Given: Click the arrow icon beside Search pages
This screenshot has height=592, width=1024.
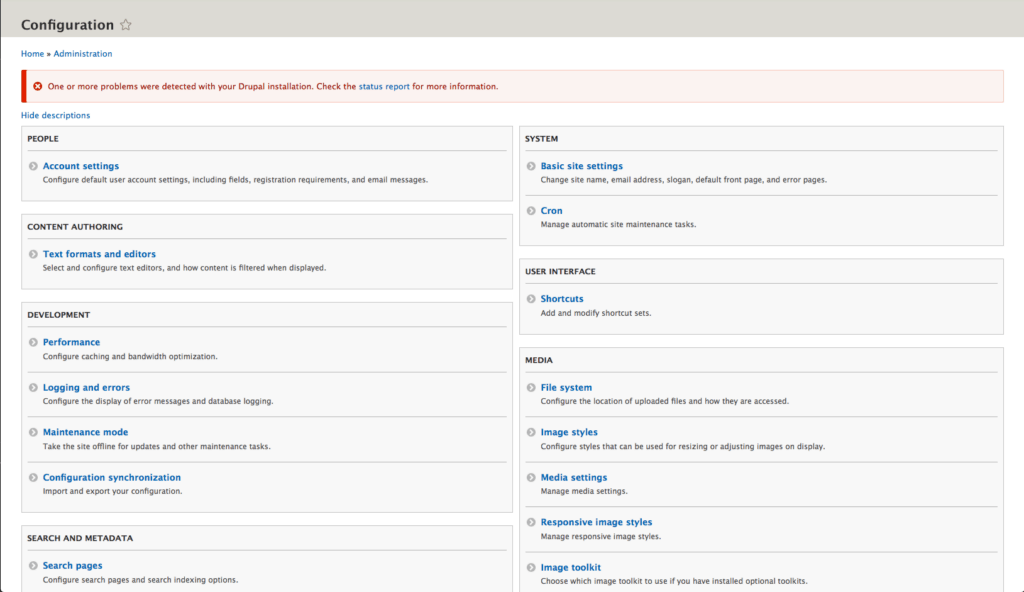Looking at the screenshot, I should point(32,565).
